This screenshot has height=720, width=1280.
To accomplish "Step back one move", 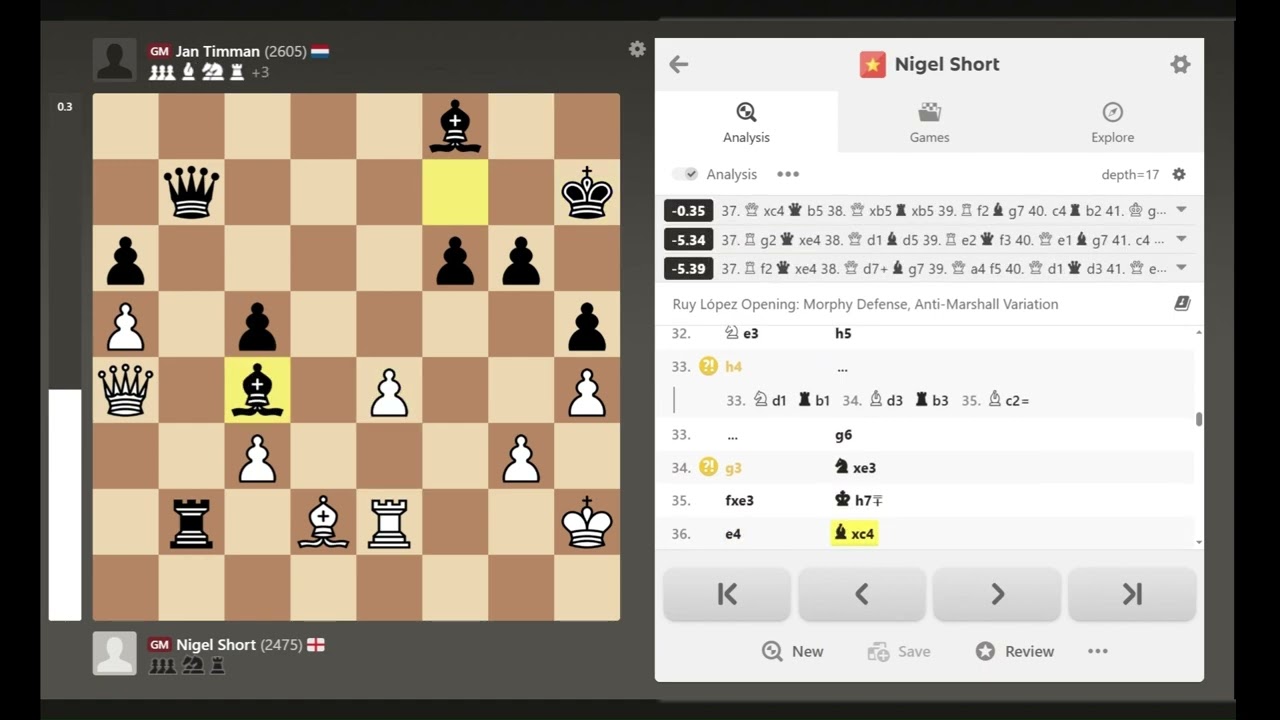I will (862, 594).
